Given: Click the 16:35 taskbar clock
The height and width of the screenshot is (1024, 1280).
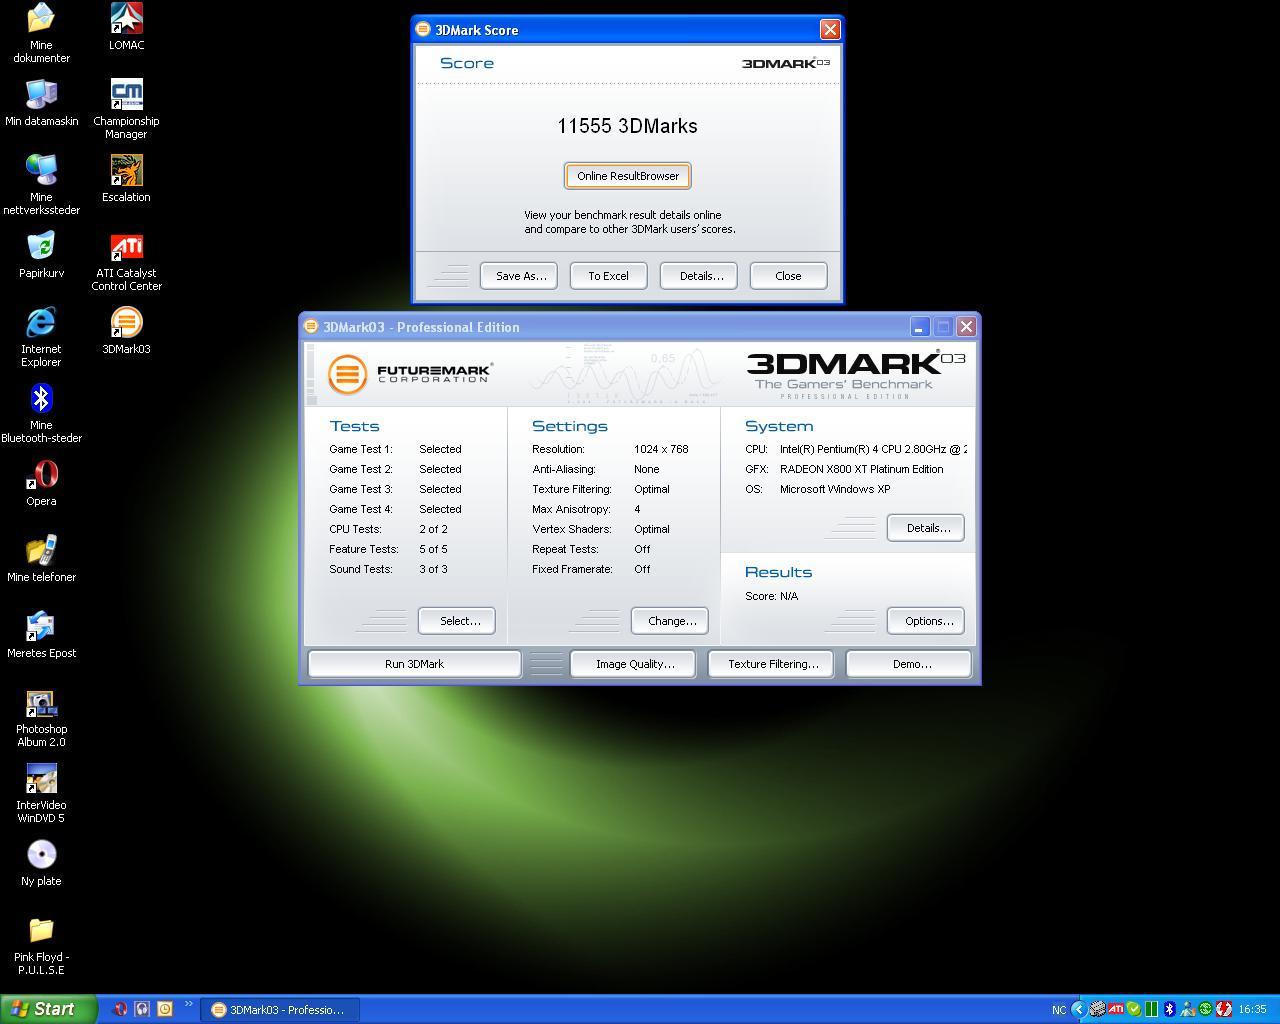Looking at the screenshot, I should [x=1252, y=1010].
